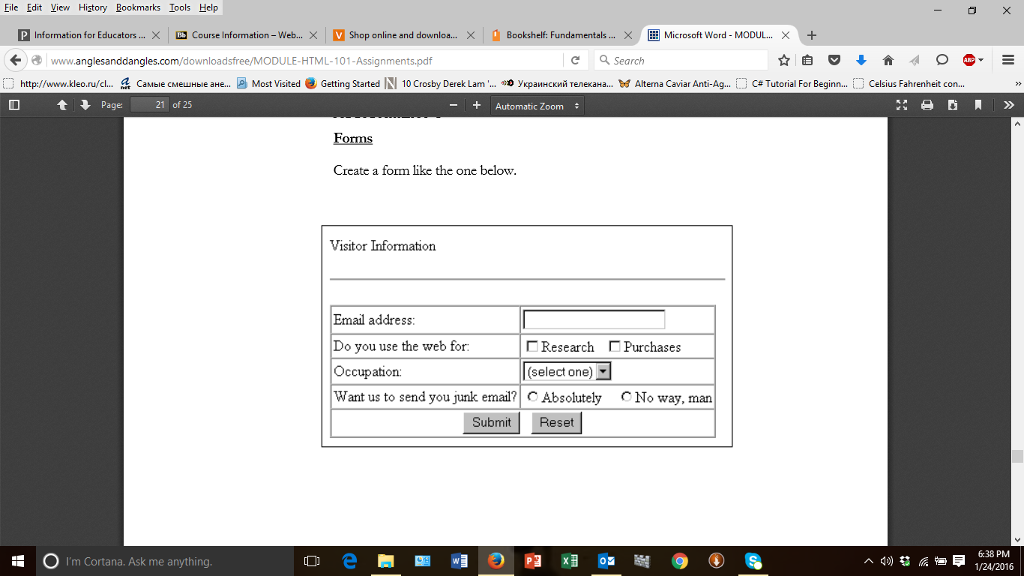Expand more PDF tools with the chevron
1024x576 pixels.
pos(1008,105)
